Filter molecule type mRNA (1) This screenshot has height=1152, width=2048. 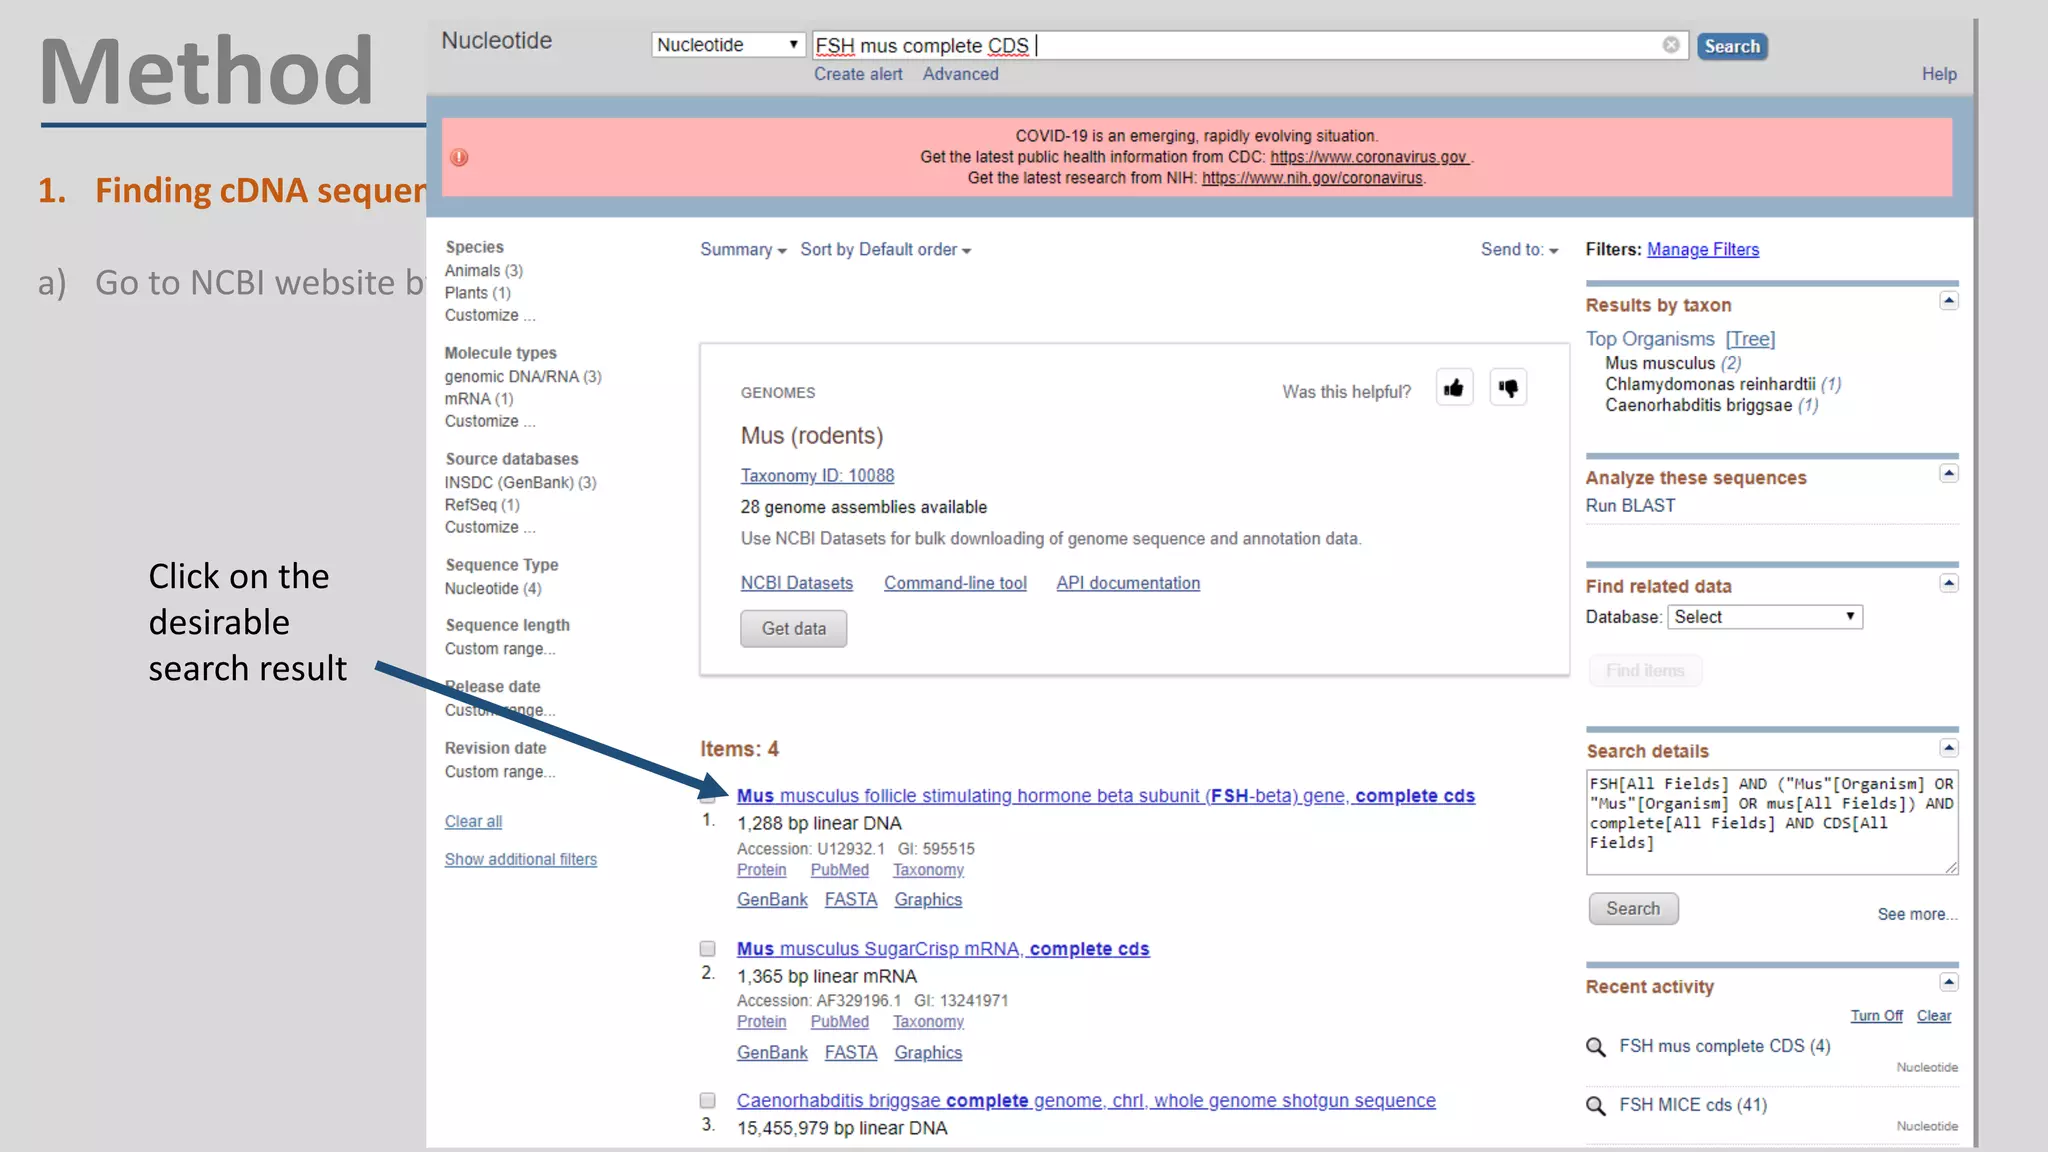point(479,399)
